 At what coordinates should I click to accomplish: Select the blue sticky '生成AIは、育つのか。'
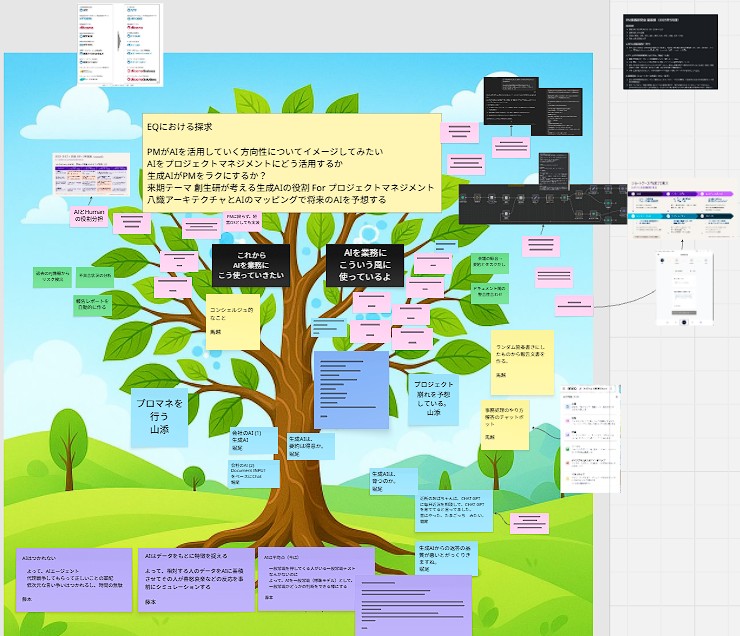[394, 481]
